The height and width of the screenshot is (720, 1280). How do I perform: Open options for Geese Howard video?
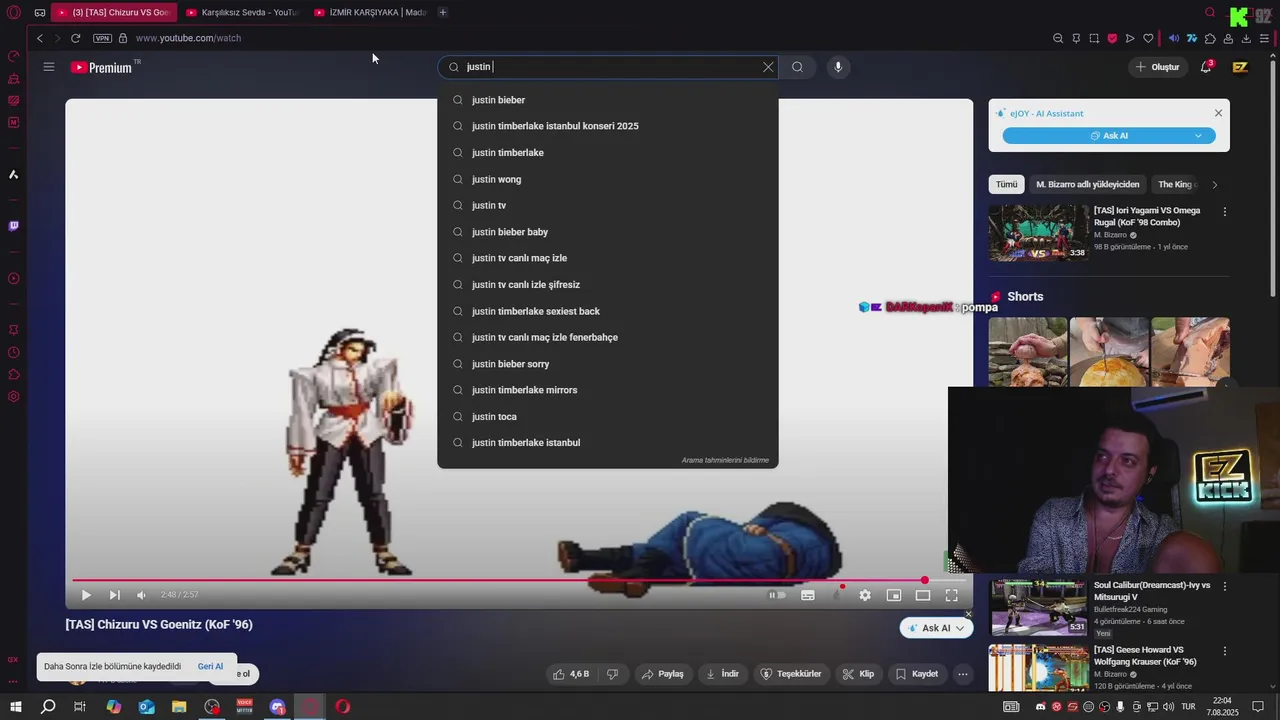1225,651
